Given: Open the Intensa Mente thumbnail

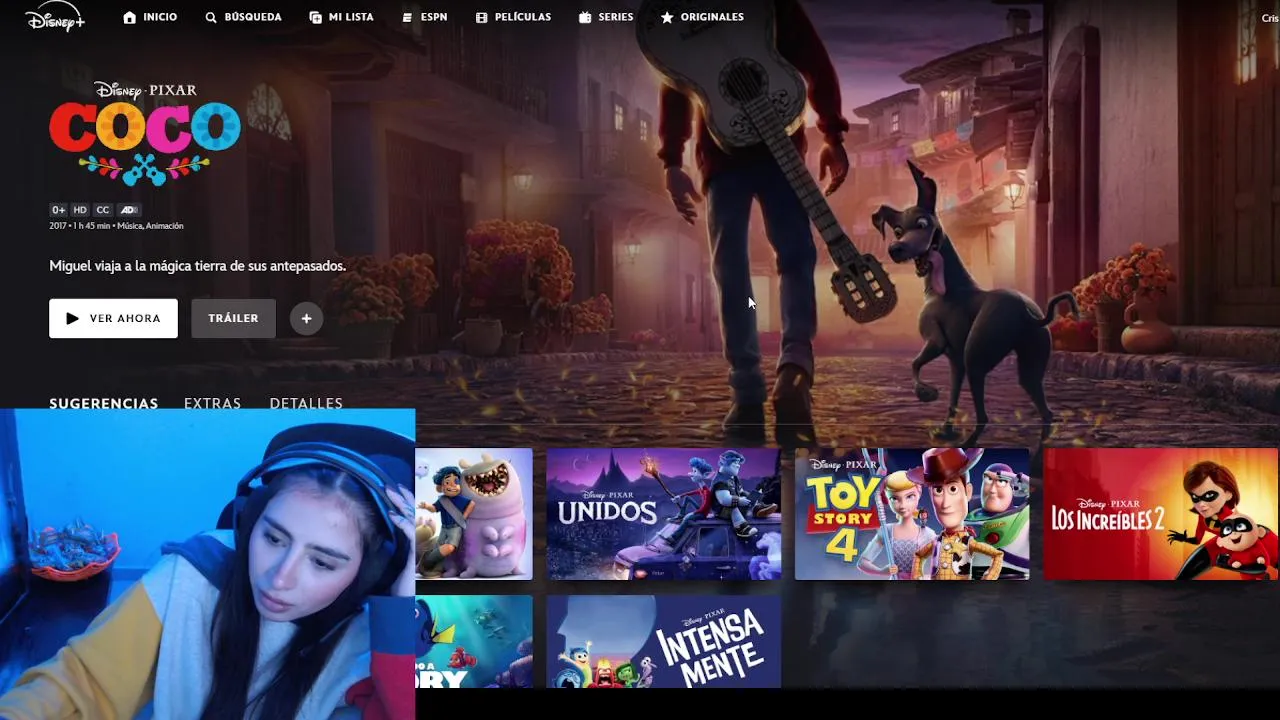Looking at the screenshot, I should (x=664, y=642).
